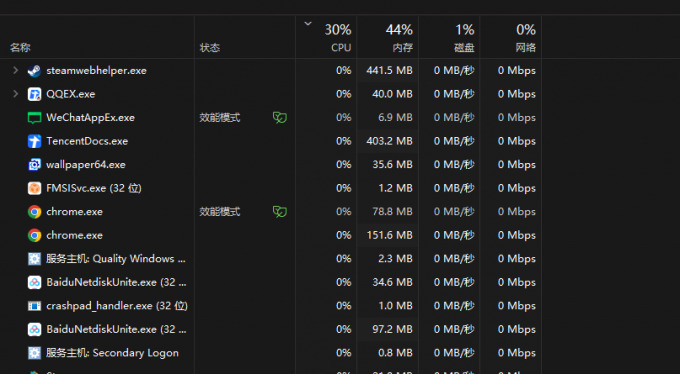Click the 78.8 MB memory value
The image size is (680, 374).
click(x=392, y=212)
